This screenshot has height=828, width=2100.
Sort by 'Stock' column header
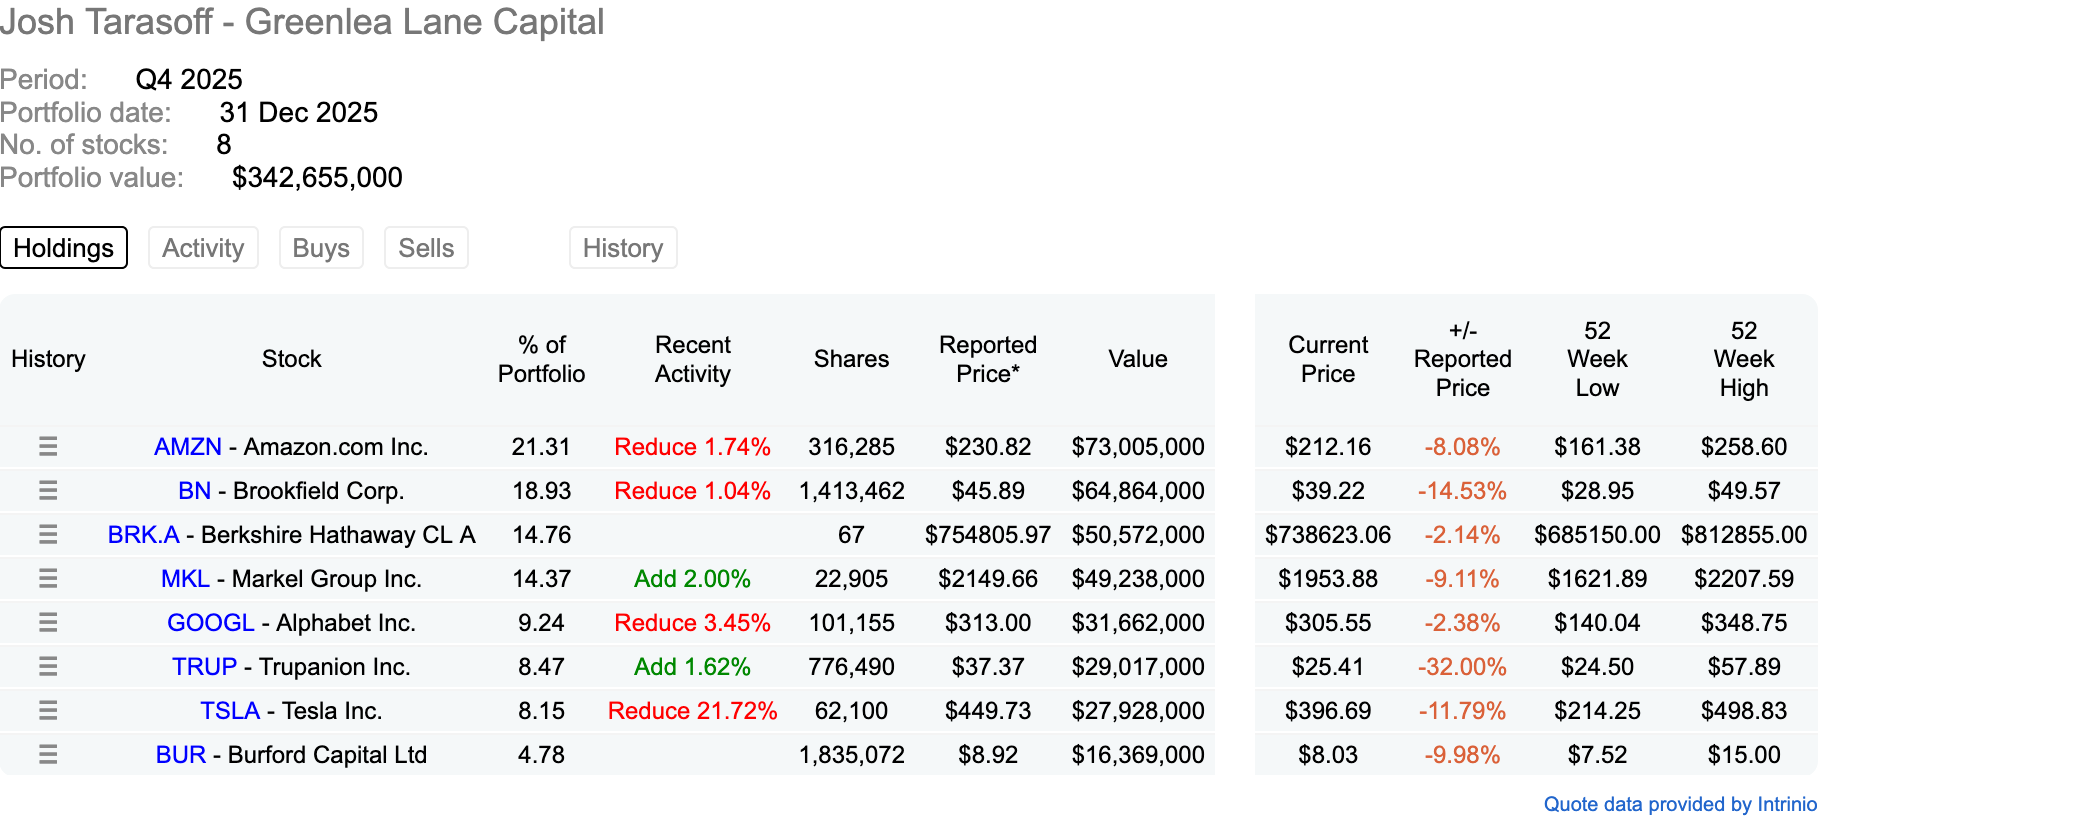[292, 359]
